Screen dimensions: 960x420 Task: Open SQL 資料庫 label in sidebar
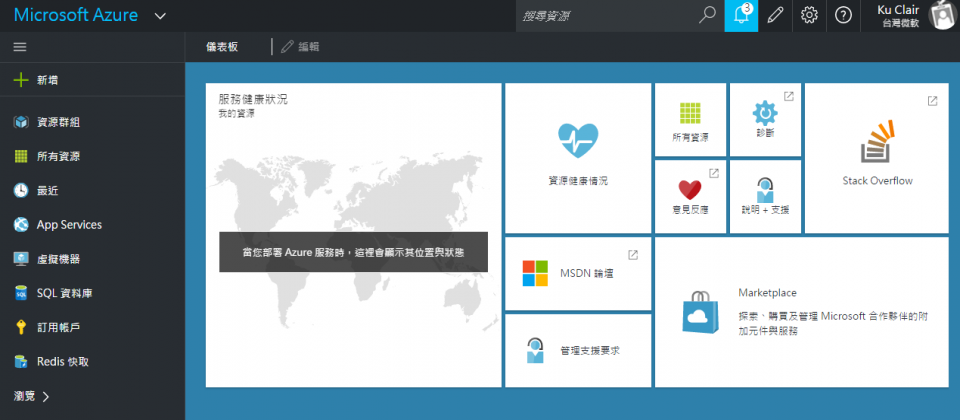64,294
